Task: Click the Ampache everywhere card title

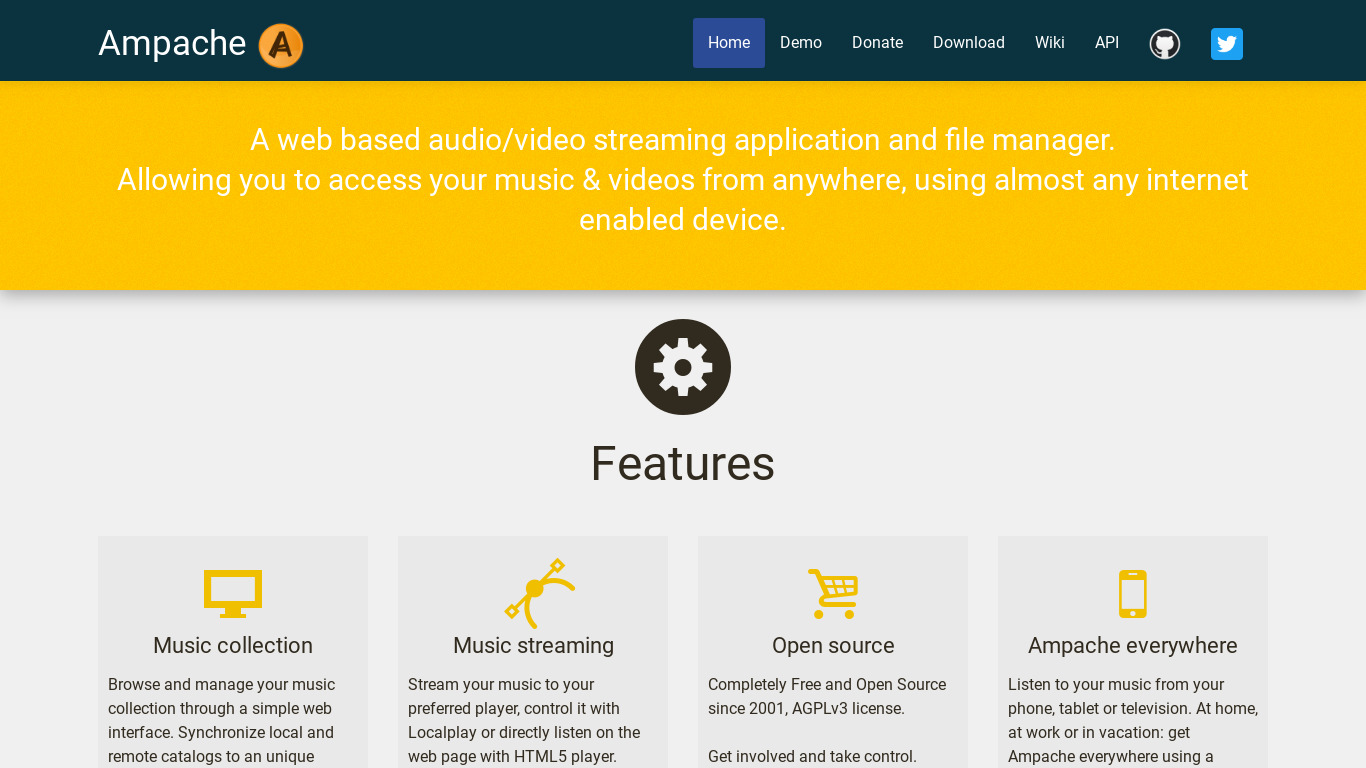Action: click(x=1133, y=645)
